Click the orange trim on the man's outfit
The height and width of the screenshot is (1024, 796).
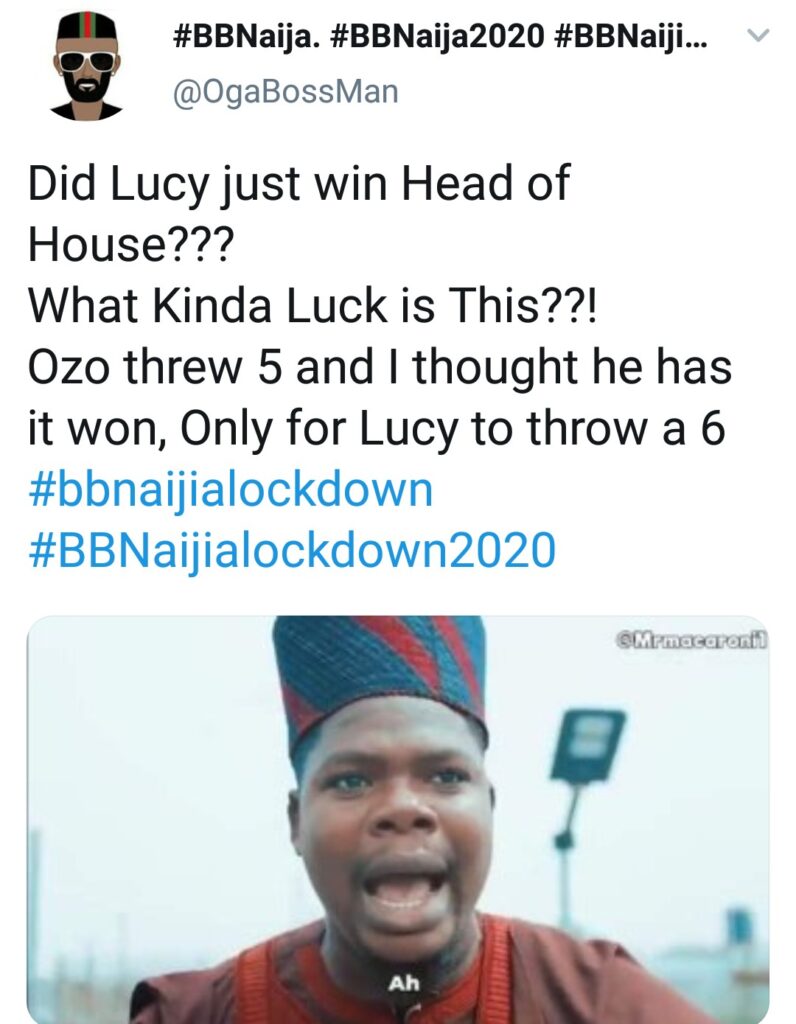[260, 990]
